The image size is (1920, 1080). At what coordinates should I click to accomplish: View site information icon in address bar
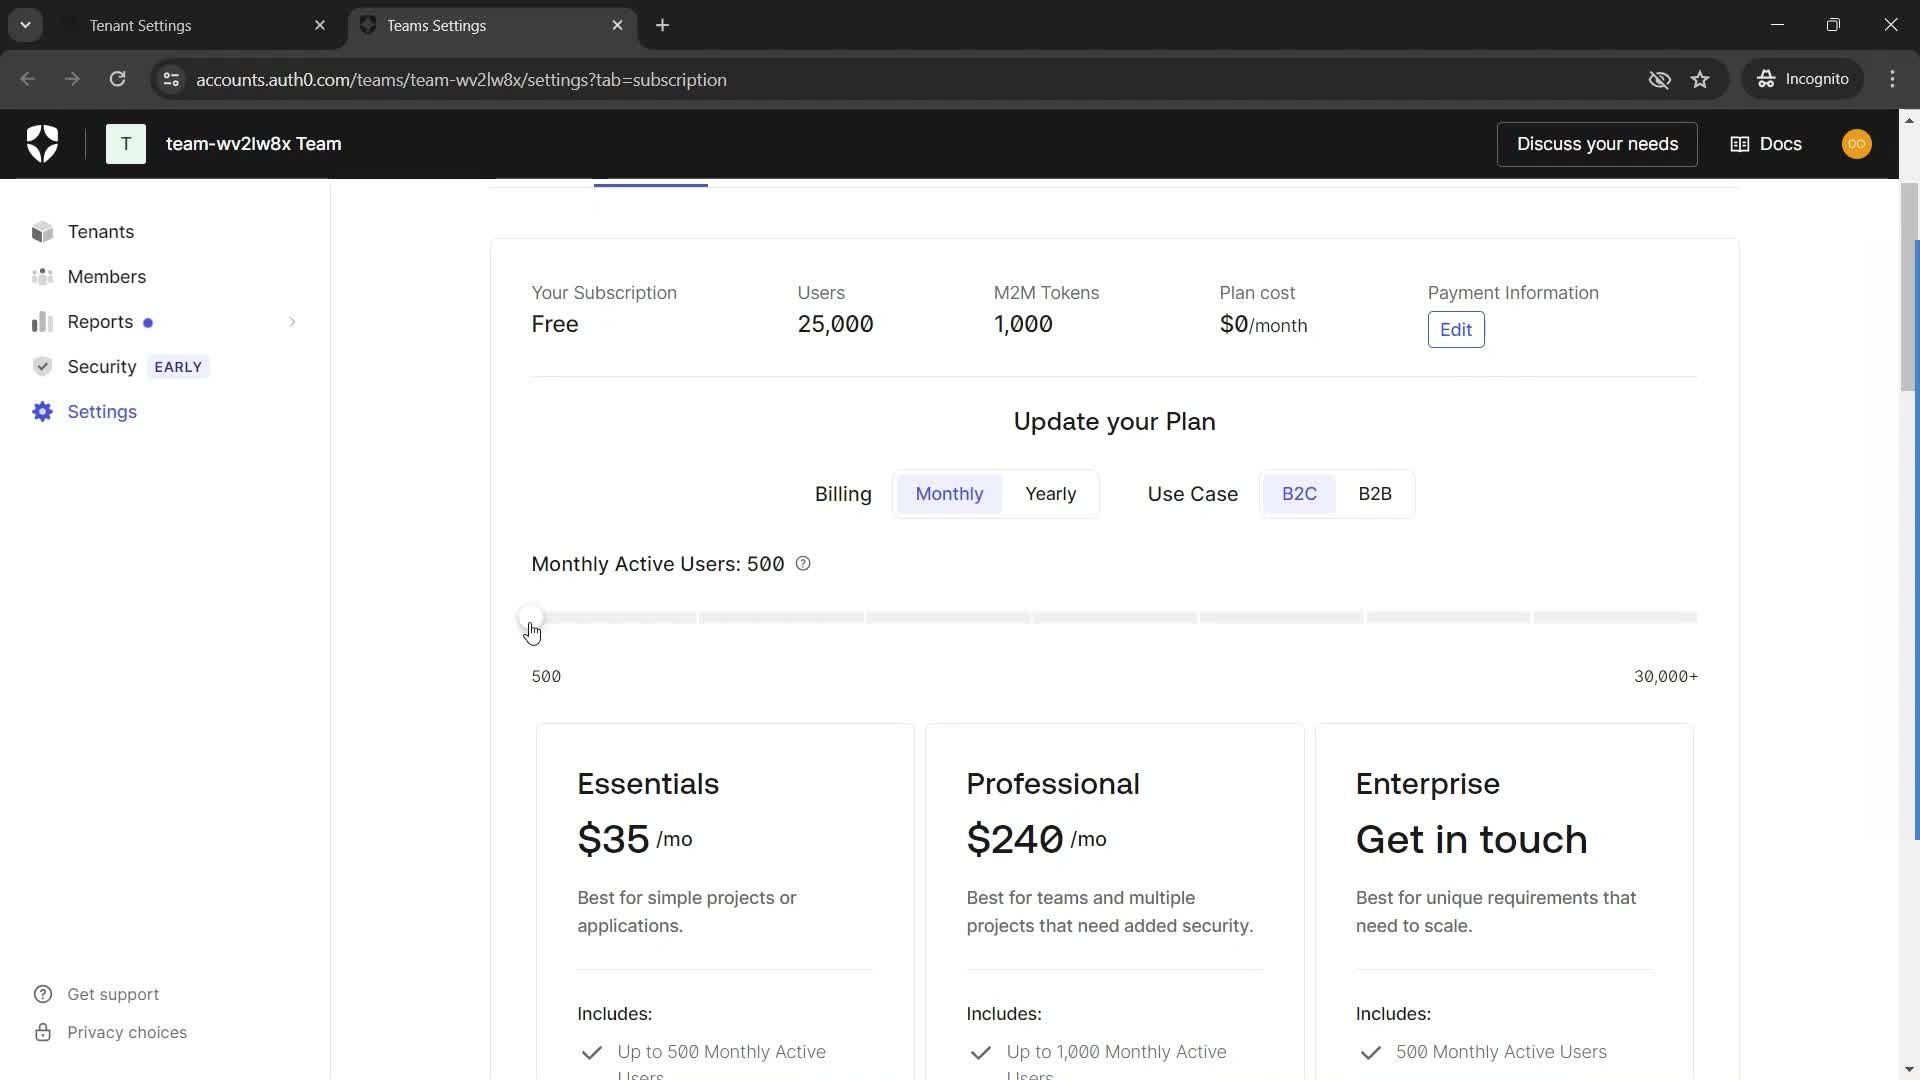pos(171,79)
